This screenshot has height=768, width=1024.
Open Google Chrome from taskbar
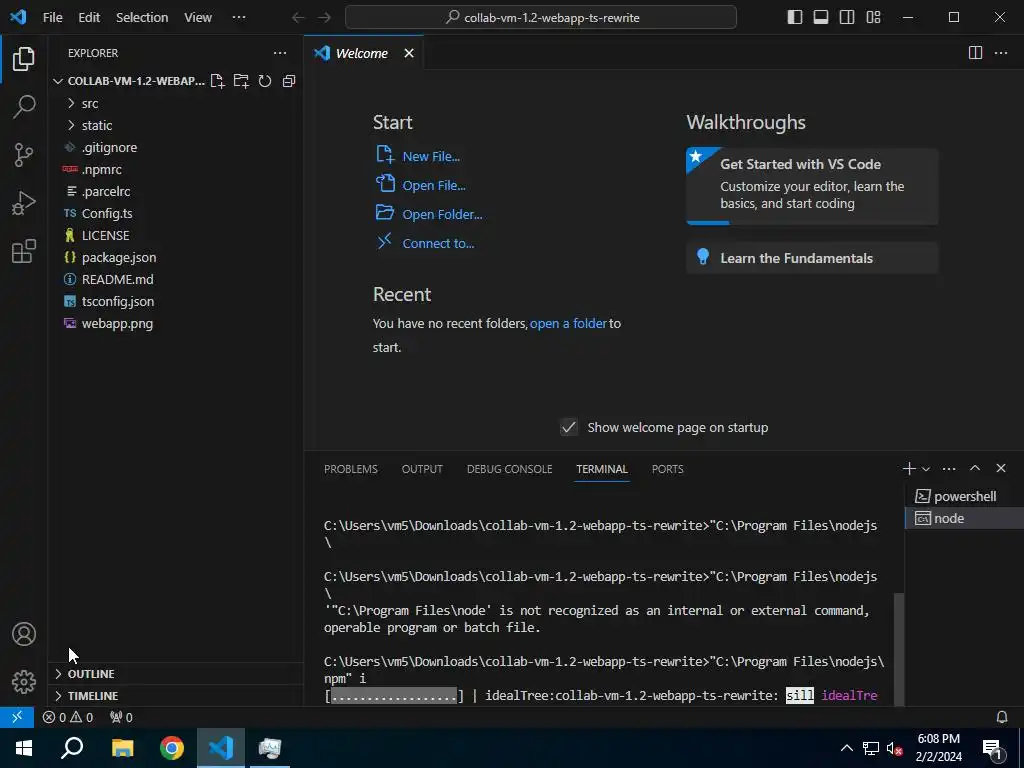[x=172, y=748]
